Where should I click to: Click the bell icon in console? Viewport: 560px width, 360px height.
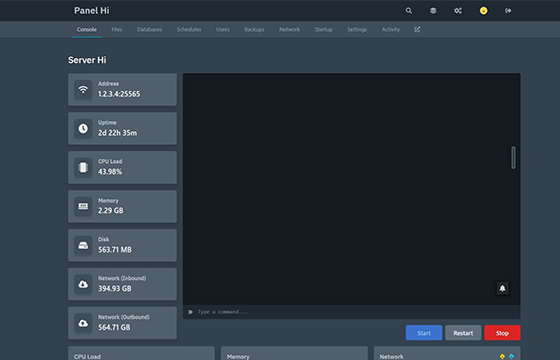(x=502, y=288)
